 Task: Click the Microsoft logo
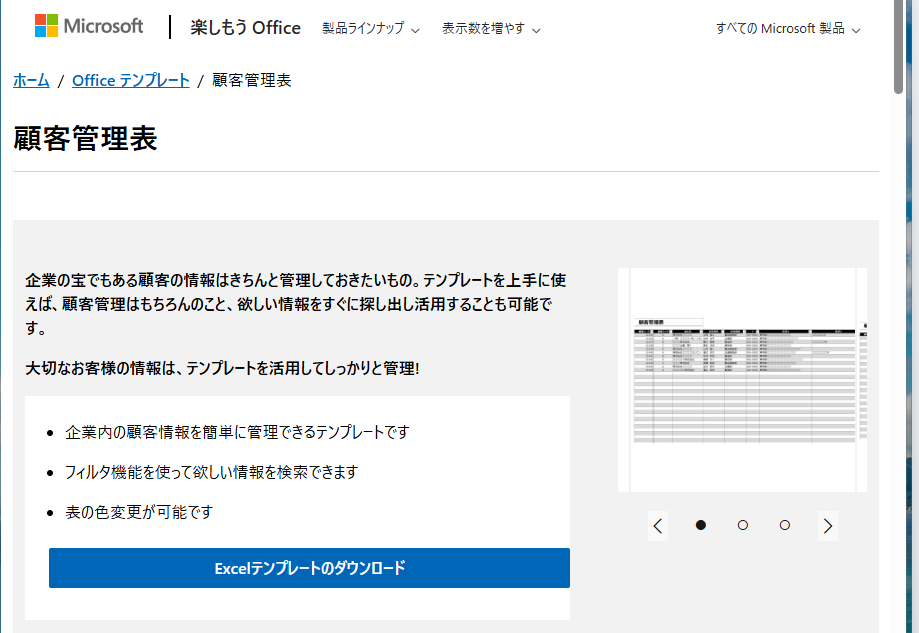click(89, 26)
